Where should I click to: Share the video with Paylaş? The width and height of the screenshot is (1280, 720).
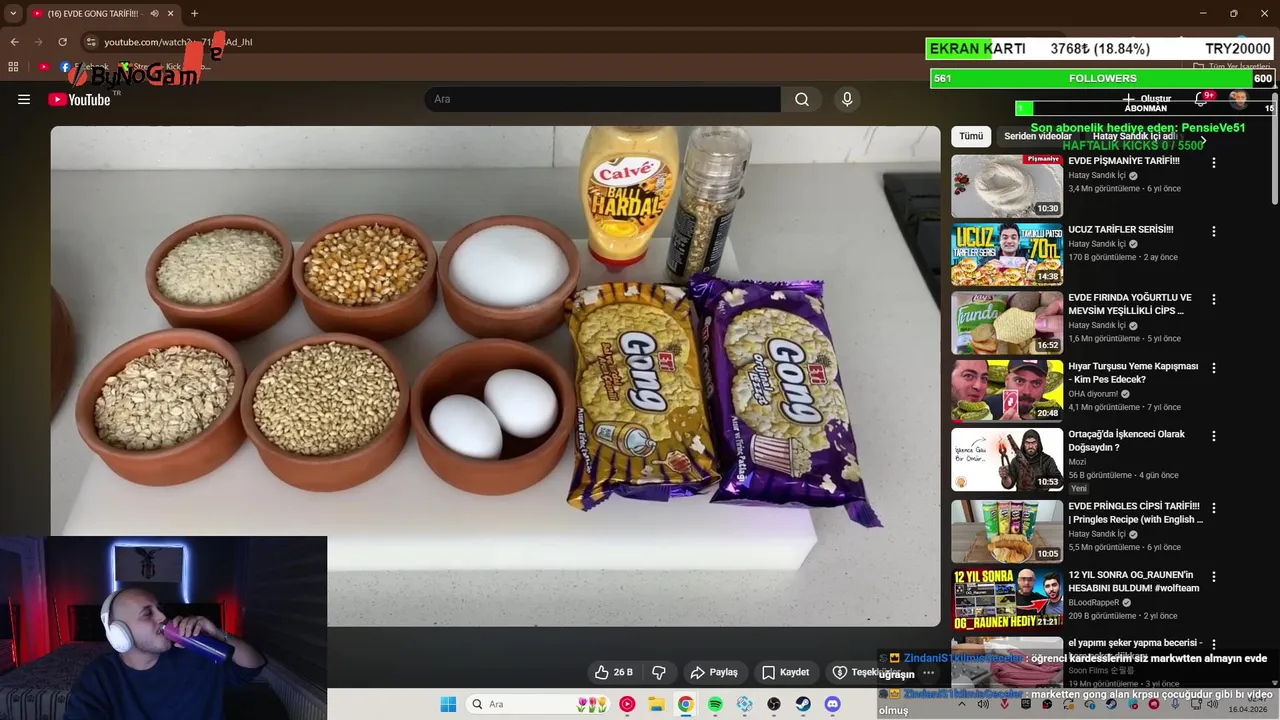click(714, 672)
